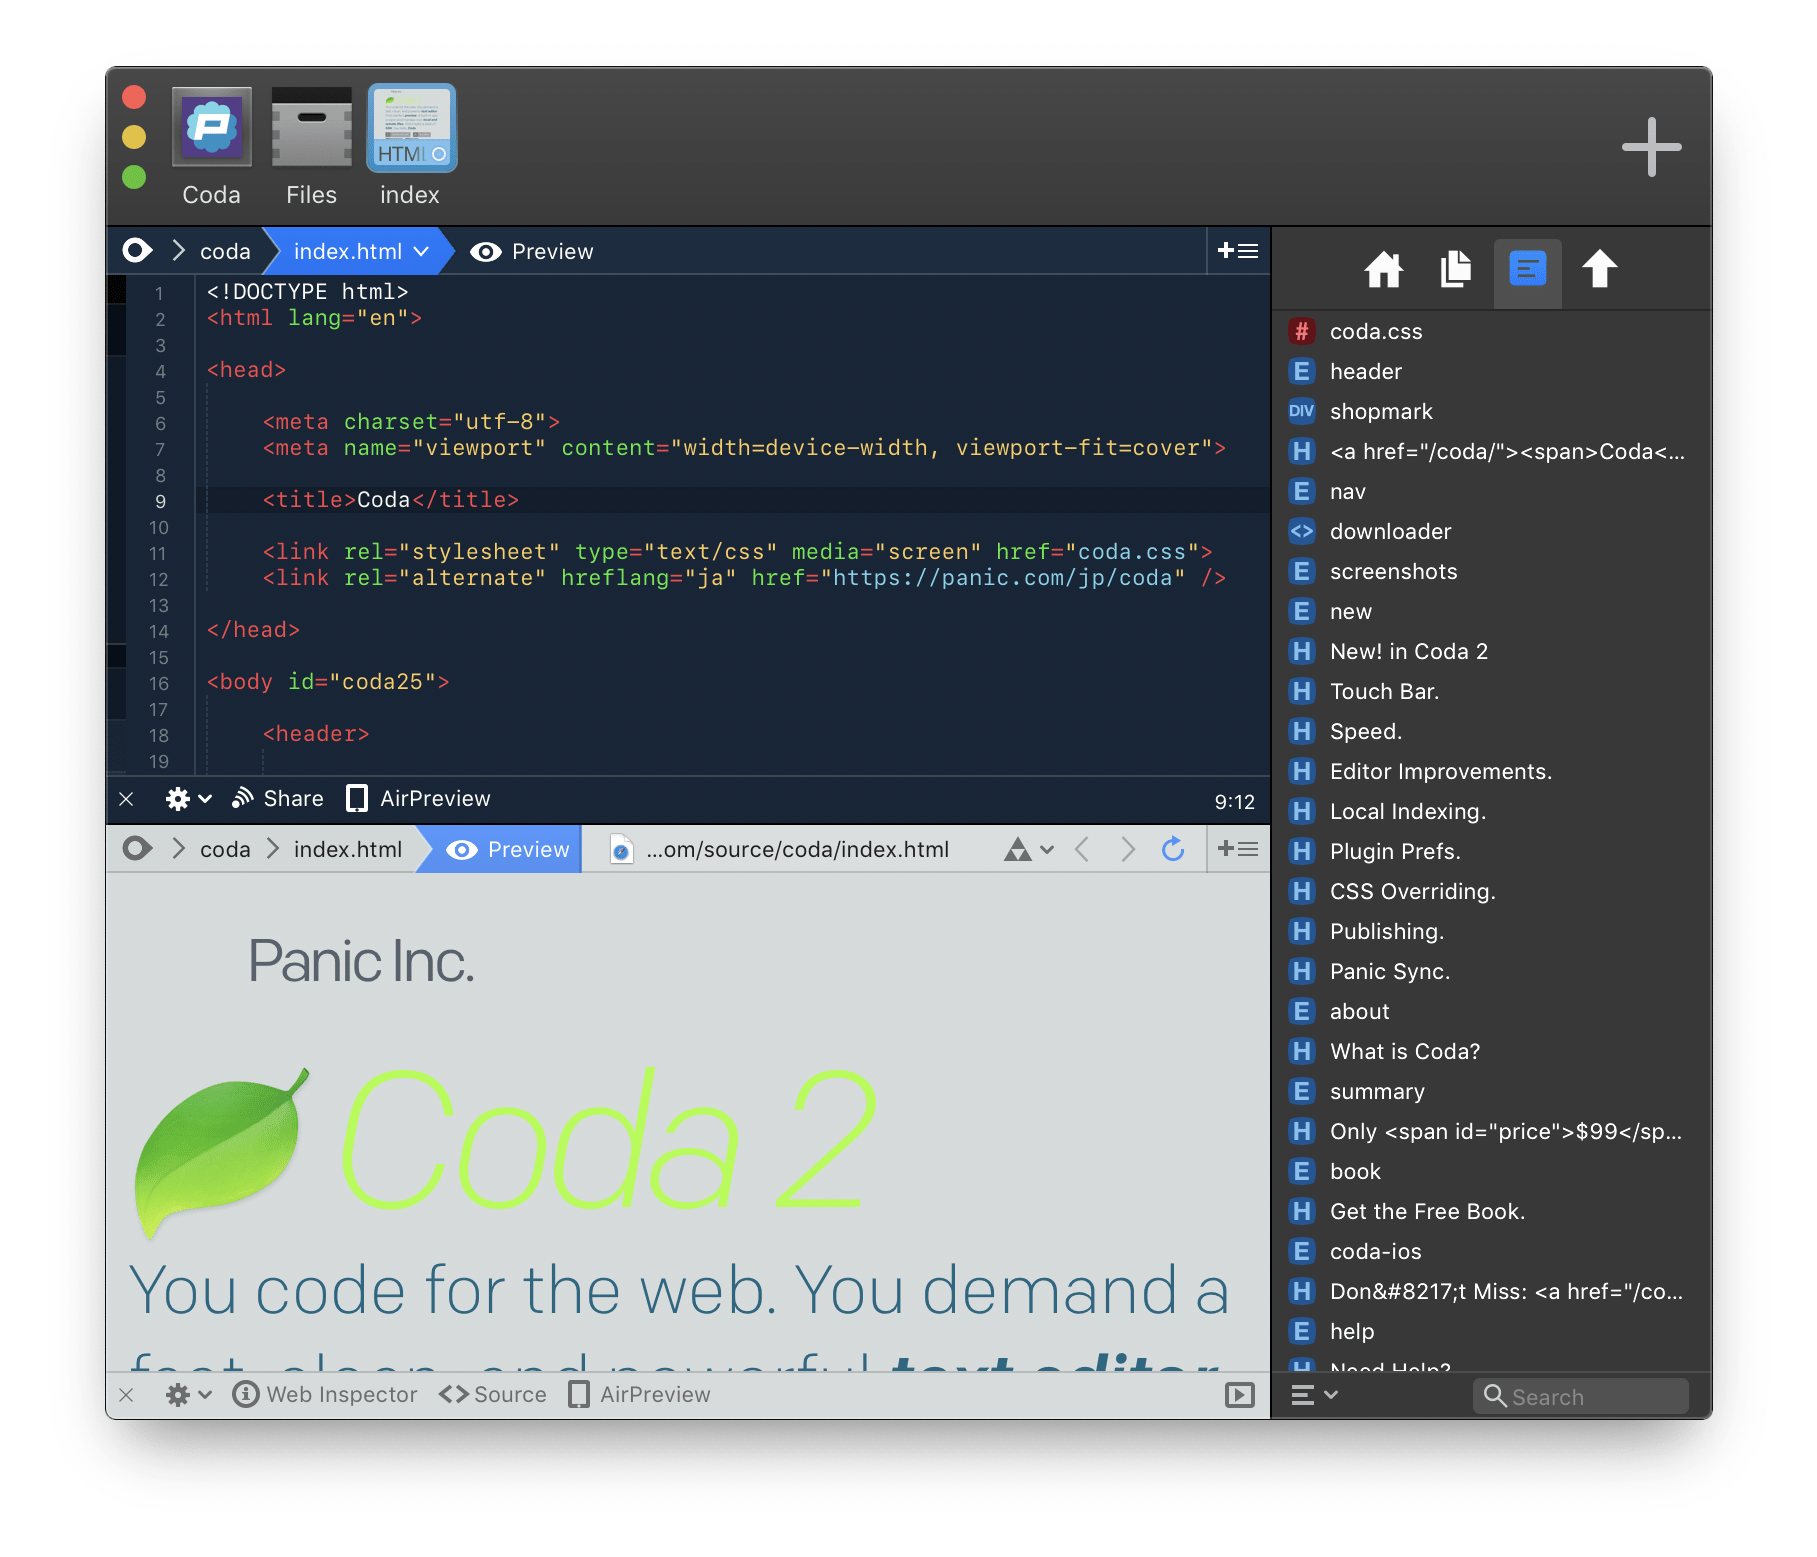The image size is (1817, 1557).
Task: Open the Coda site tab icon
Action: (x=211, y=127)
